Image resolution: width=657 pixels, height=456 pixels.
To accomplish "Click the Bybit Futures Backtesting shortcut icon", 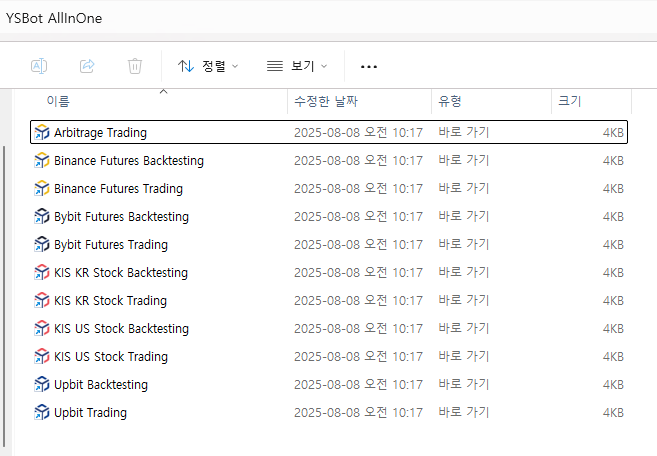I will coord(41,217).
